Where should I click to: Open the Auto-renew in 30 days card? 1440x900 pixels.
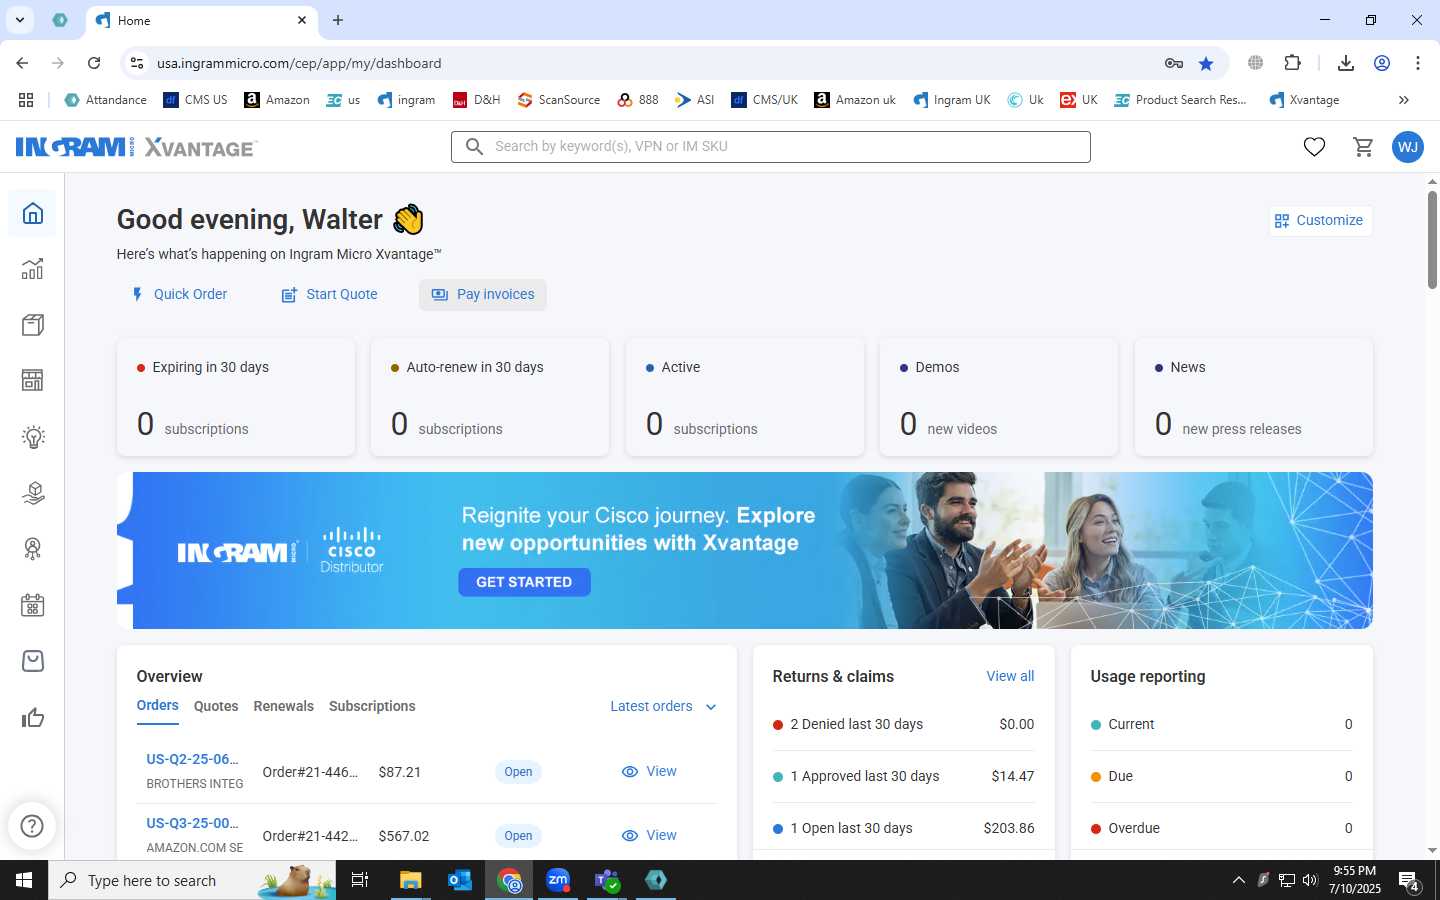pyautogui.click(x=490, y=397)
